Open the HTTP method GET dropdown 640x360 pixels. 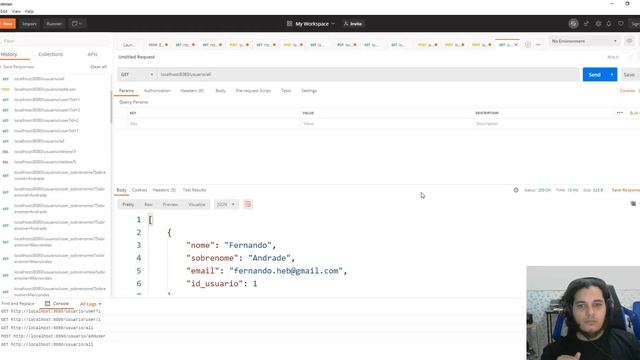(137, 75)
